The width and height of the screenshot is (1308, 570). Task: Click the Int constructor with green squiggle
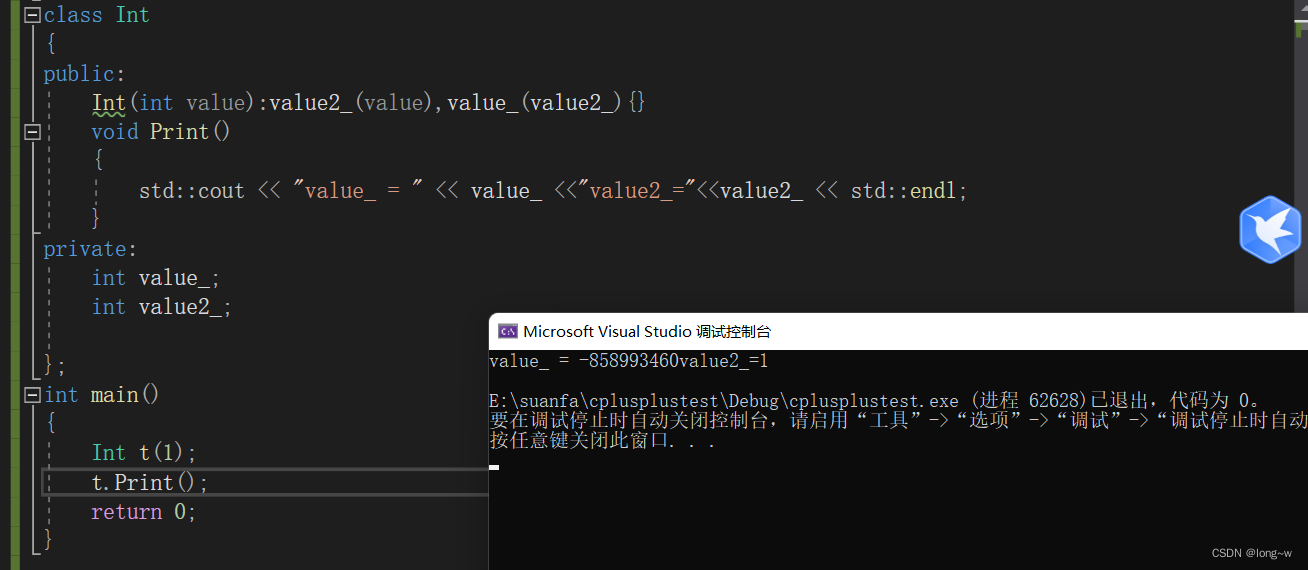pyautogui.click(x=109, y=103)
